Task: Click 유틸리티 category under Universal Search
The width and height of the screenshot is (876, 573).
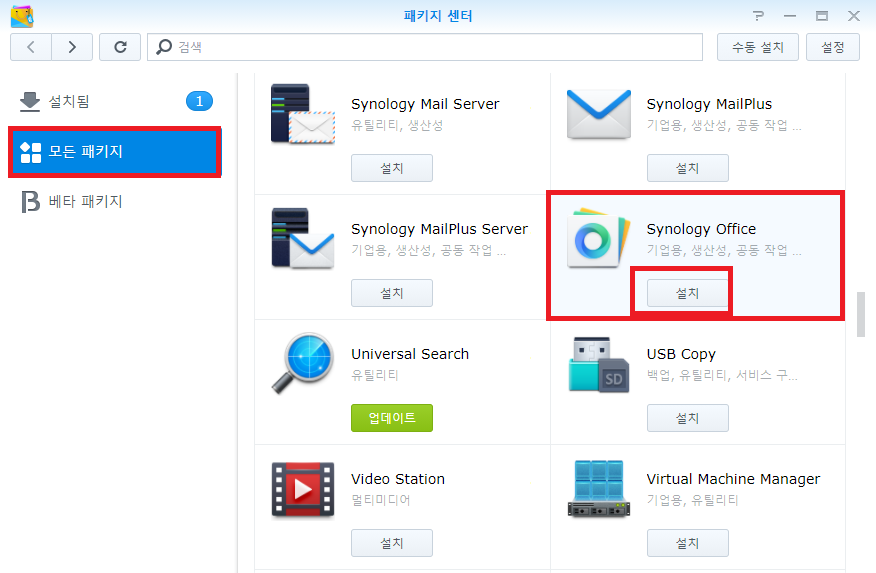Action: pos(374,375)
